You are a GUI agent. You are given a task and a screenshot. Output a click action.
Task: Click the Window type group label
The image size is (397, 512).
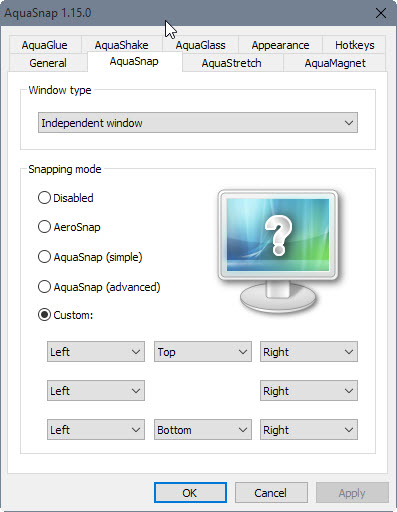60,90
